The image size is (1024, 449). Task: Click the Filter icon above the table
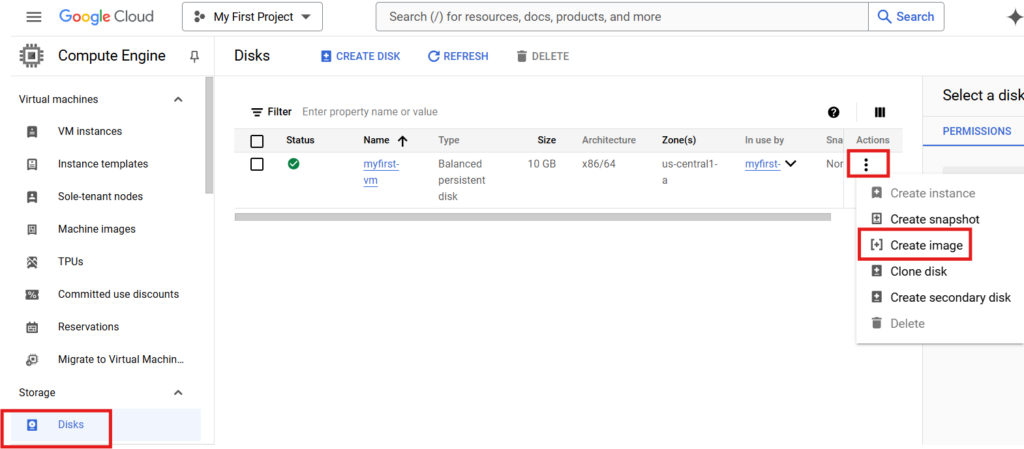click(x=258, y=112)
